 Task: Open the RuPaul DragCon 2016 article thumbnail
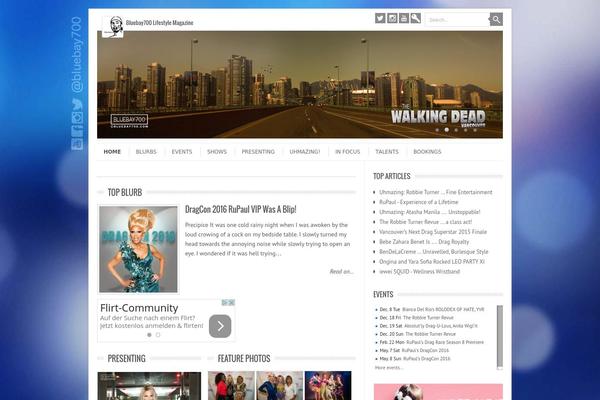pyautogui.click(x=139, y=249)
